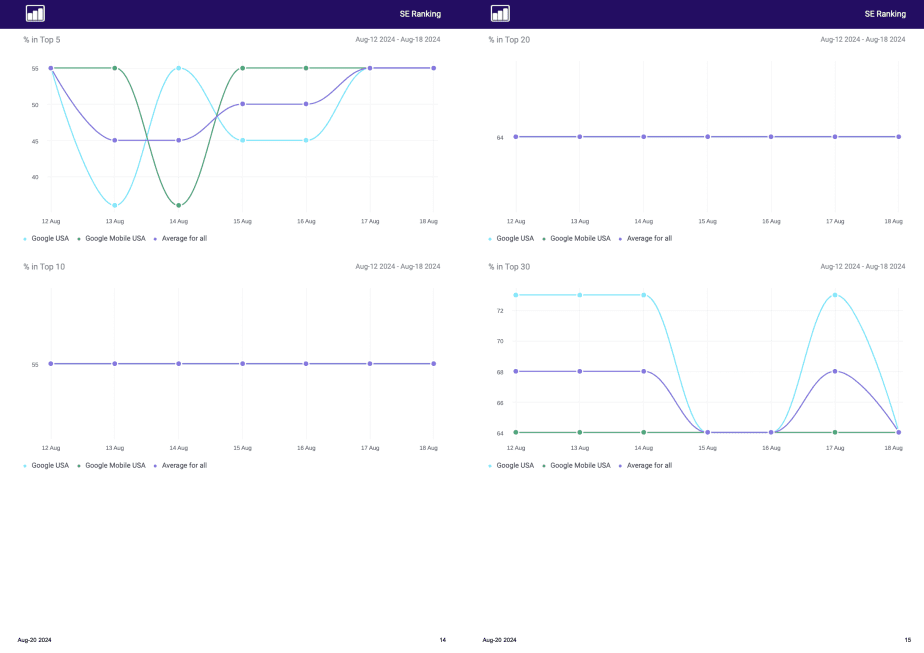
Task: Click the SE Ranking header text on page 15
Action: click(x=885, y=14)
